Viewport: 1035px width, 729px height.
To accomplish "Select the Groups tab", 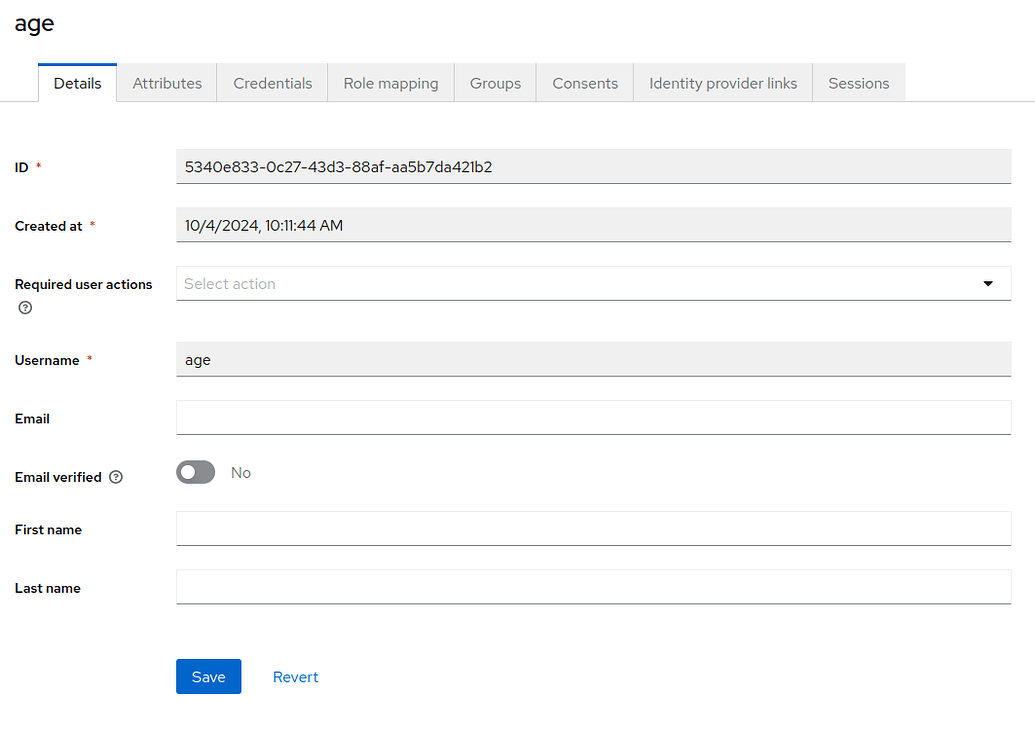I will (x=495, y=83).
